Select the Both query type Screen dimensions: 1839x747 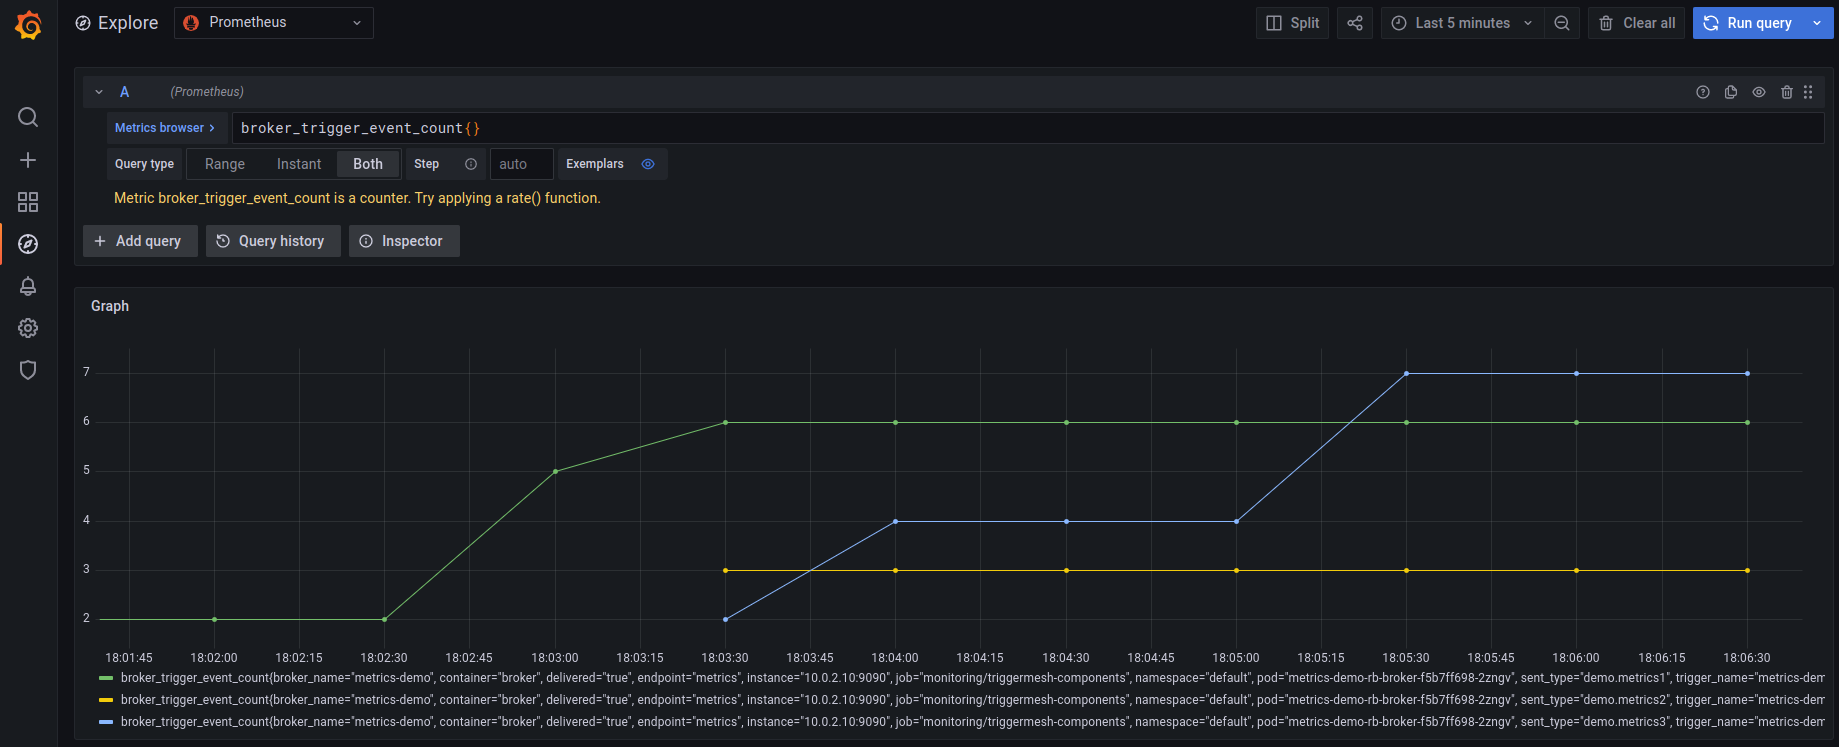coord(368,164)
